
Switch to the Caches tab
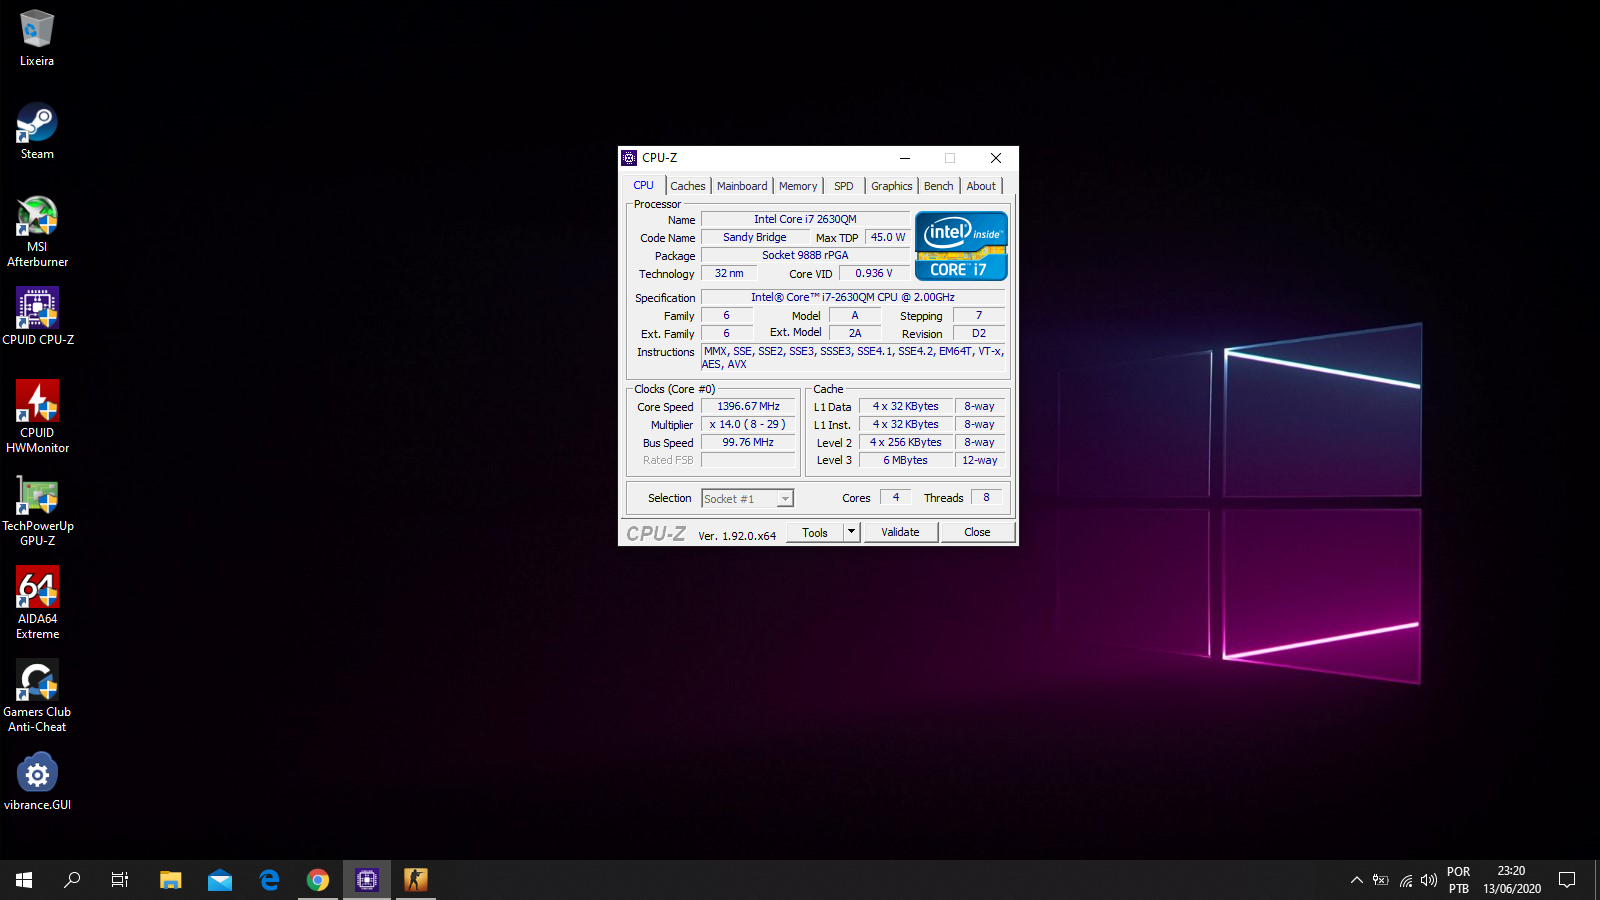tap(688, 186)
